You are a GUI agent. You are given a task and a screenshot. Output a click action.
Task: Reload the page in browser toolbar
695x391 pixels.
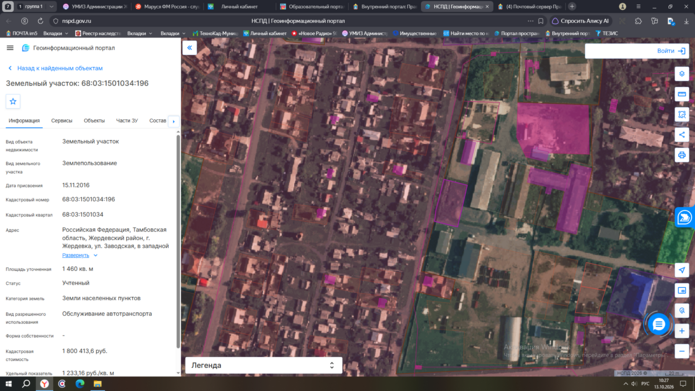pyautogui.click(x=40, y=21)
